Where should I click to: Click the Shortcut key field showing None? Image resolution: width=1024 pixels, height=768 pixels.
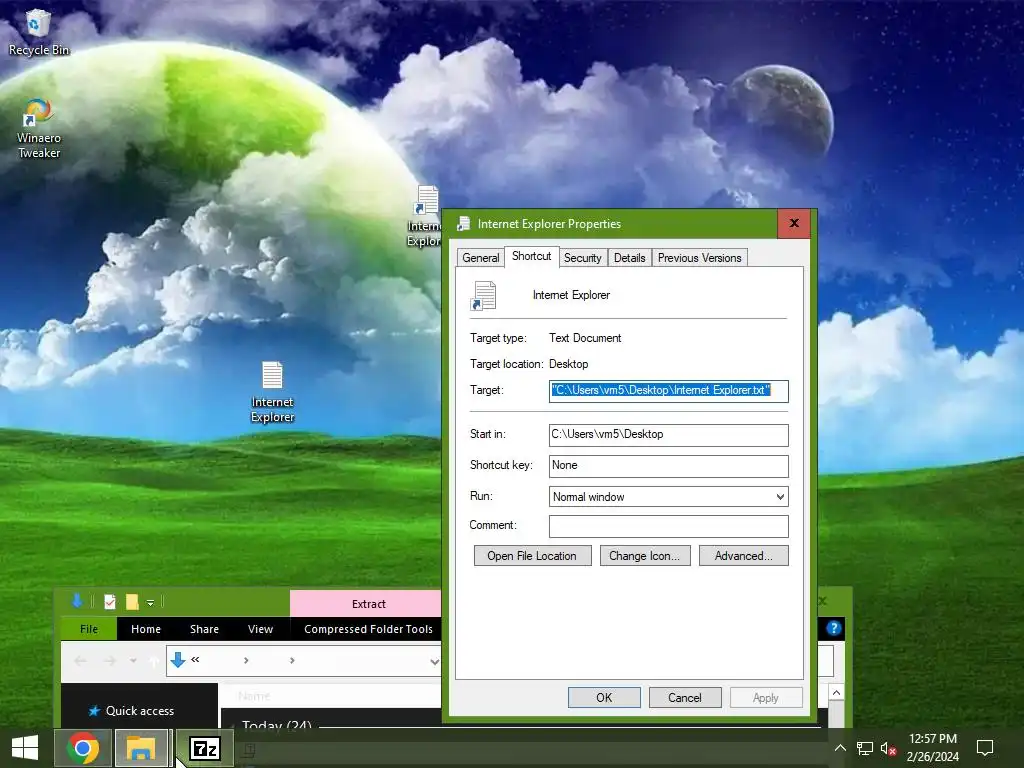pyautogui.click(x=669, y=466)
